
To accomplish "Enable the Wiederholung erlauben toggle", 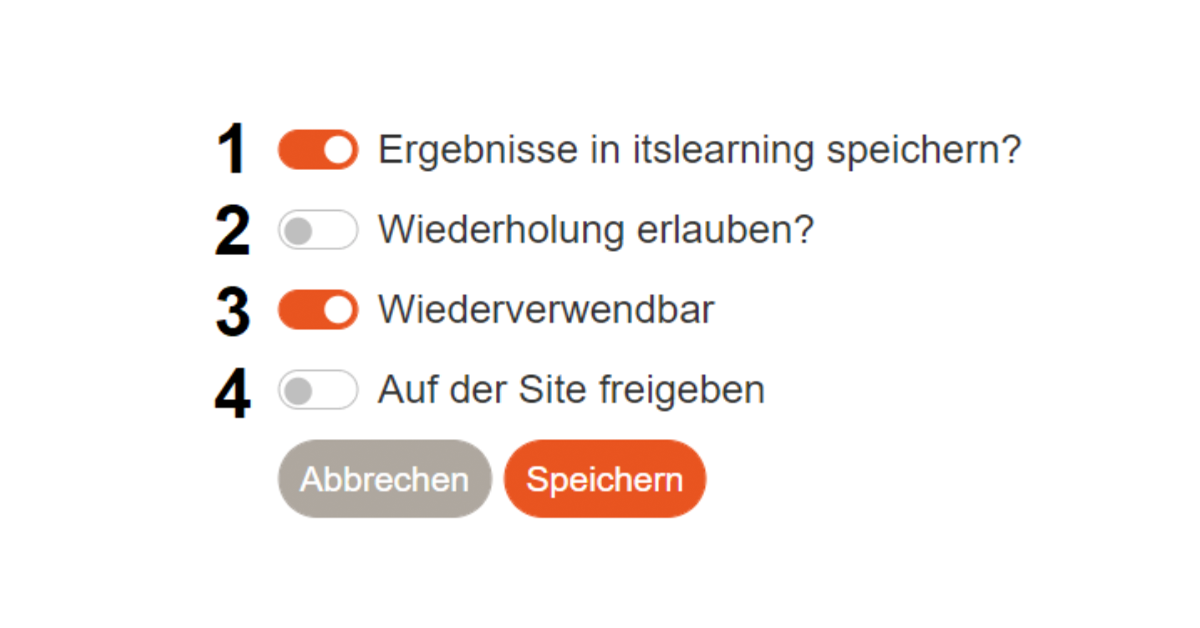I will (x=317, y=230).
